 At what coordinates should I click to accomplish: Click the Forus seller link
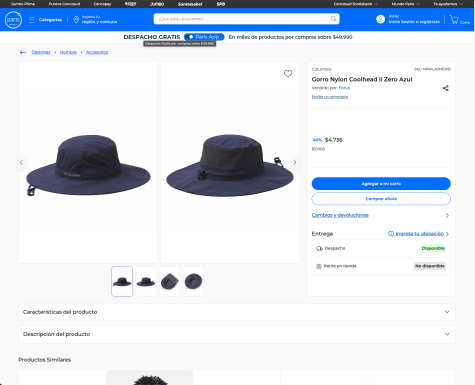point(344,88)
